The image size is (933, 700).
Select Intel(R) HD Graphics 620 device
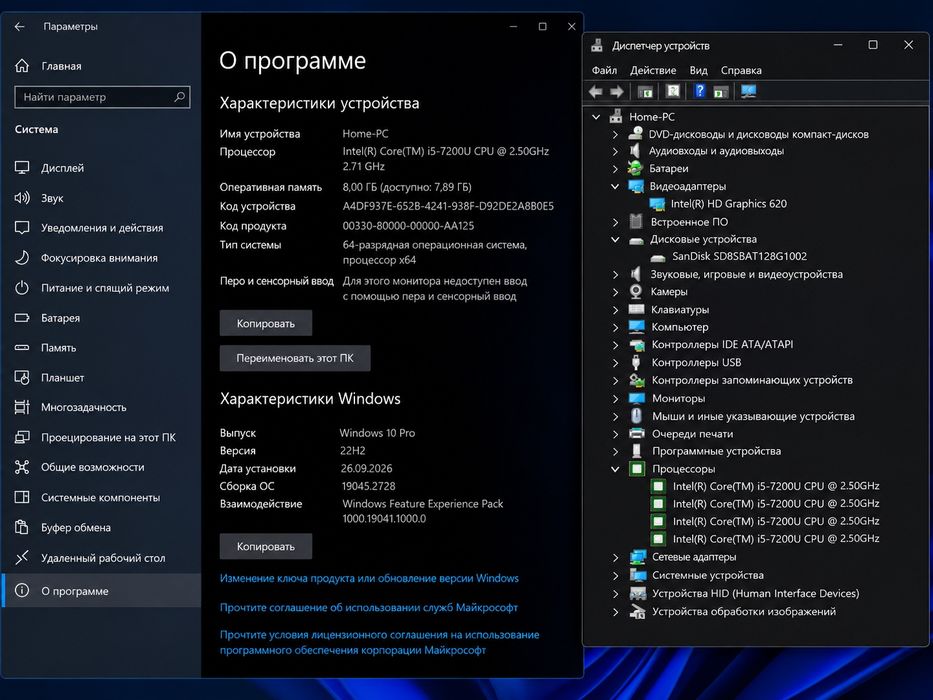(728, 204)
